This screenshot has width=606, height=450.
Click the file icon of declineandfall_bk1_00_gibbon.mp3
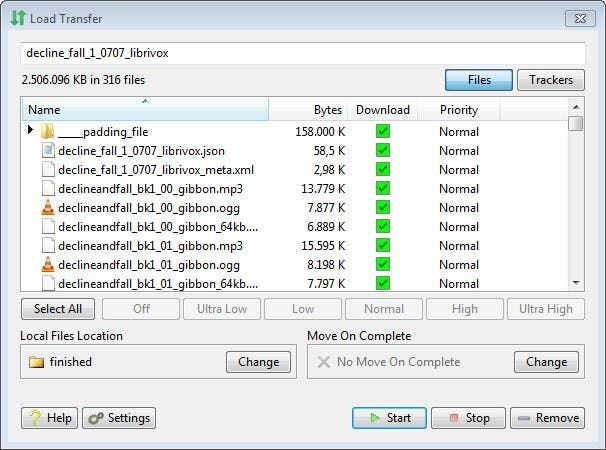point(48,188)
